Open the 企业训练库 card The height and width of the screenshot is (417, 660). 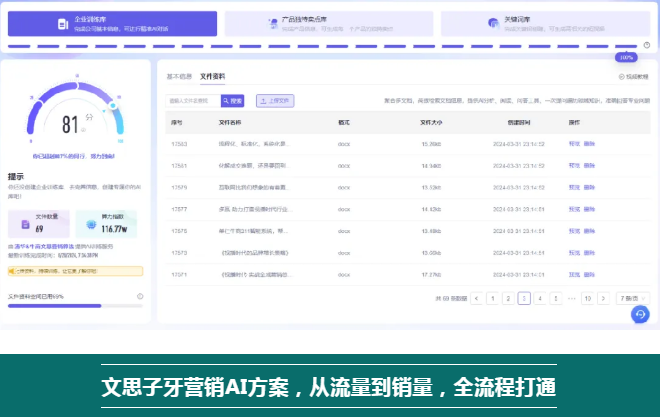coord(112,24)
